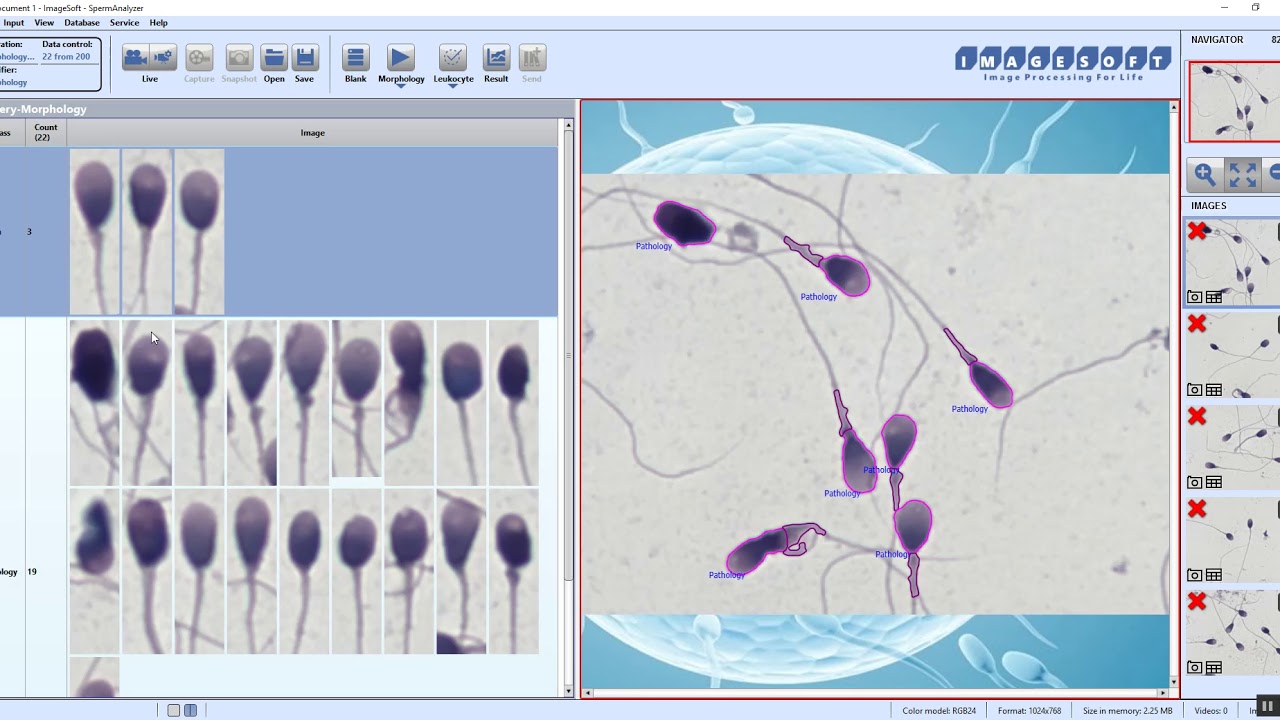Switch to single-pane layout in status bar

tap(174, 710)
